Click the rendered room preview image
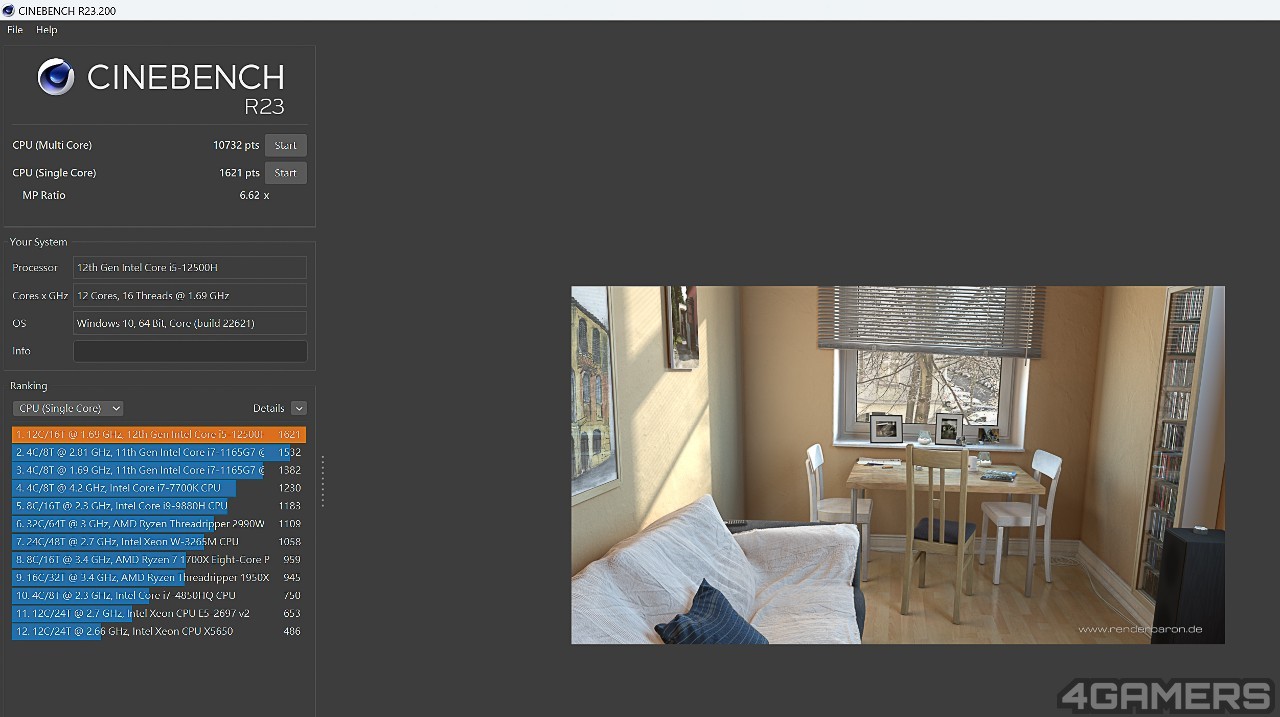This screenshot has width=1280, height=717. click(x=897, y=465)
